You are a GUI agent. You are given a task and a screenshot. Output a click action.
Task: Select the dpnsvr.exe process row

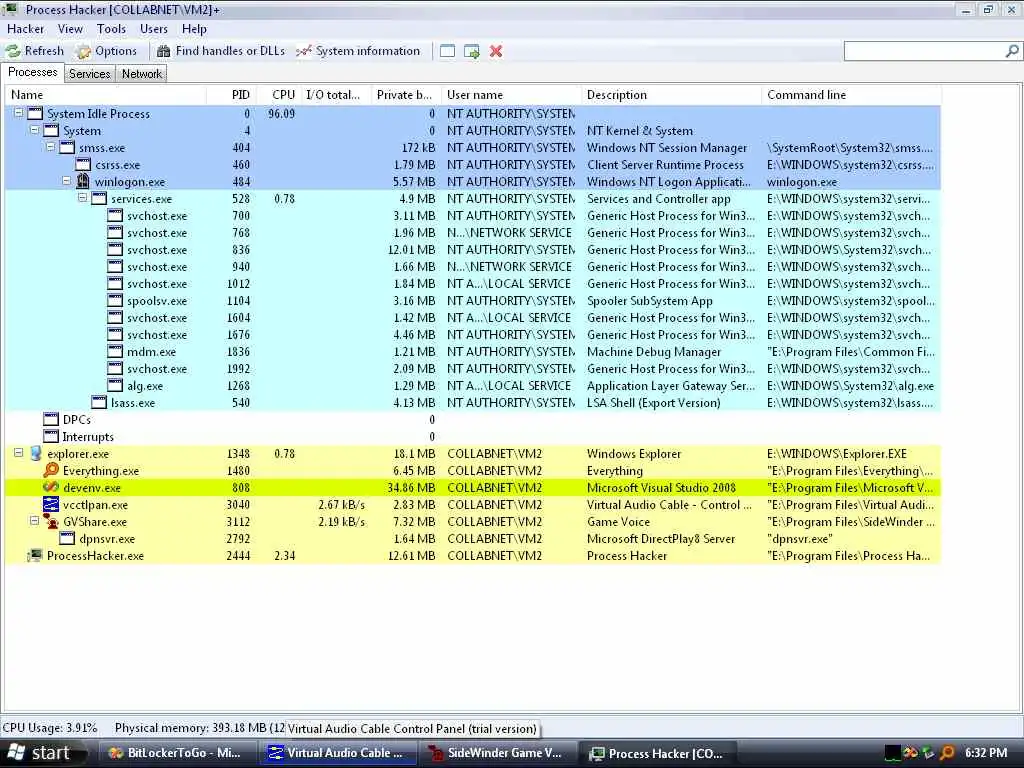[473, 539]
